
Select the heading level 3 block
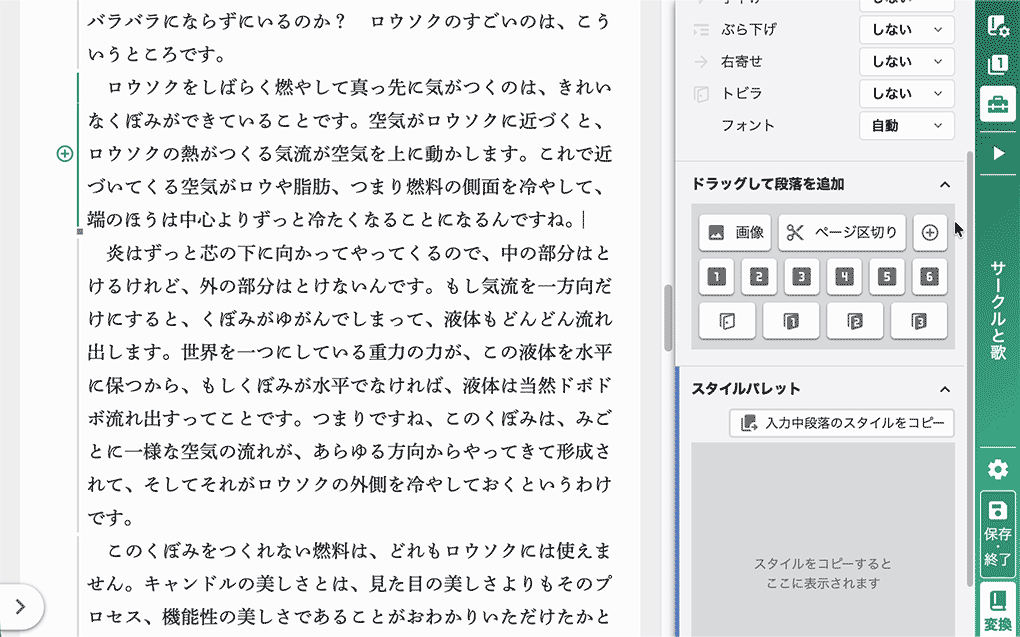(801, 277)
